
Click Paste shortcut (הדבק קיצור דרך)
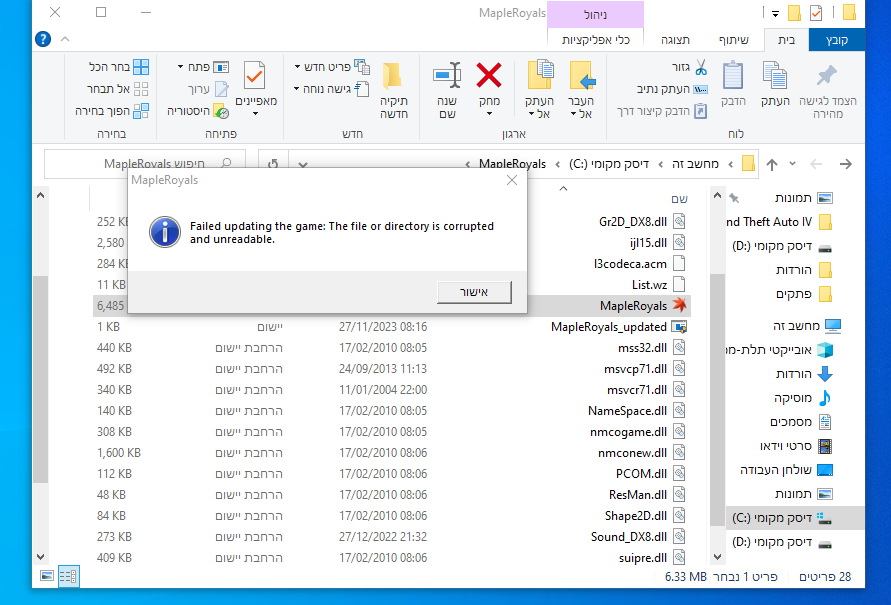[662, 111]
